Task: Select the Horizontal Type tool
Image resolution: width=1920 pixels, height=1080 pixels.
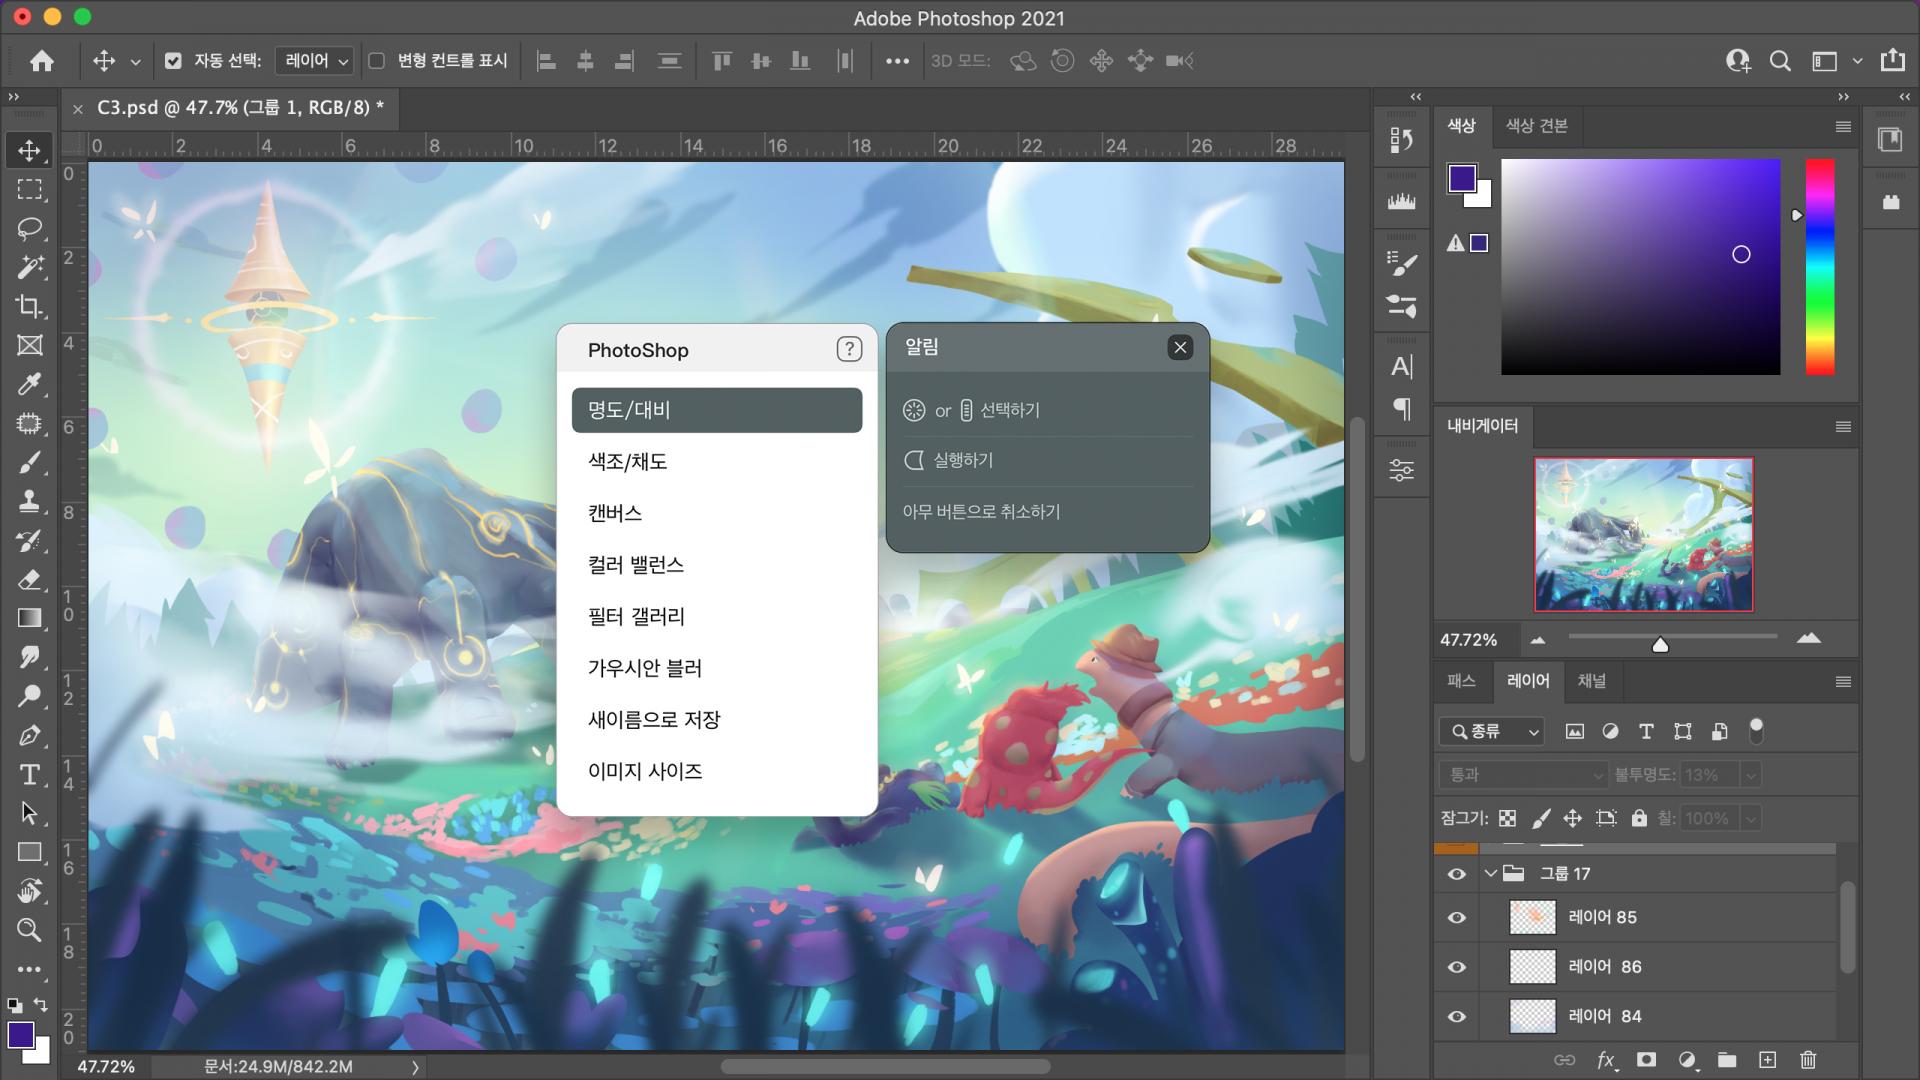Action: (29, 774)
